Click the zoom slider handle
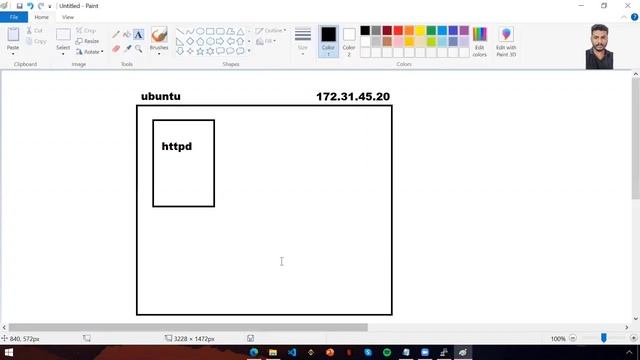Viewport: 640px width, 360px height. [x=604, y=338]
